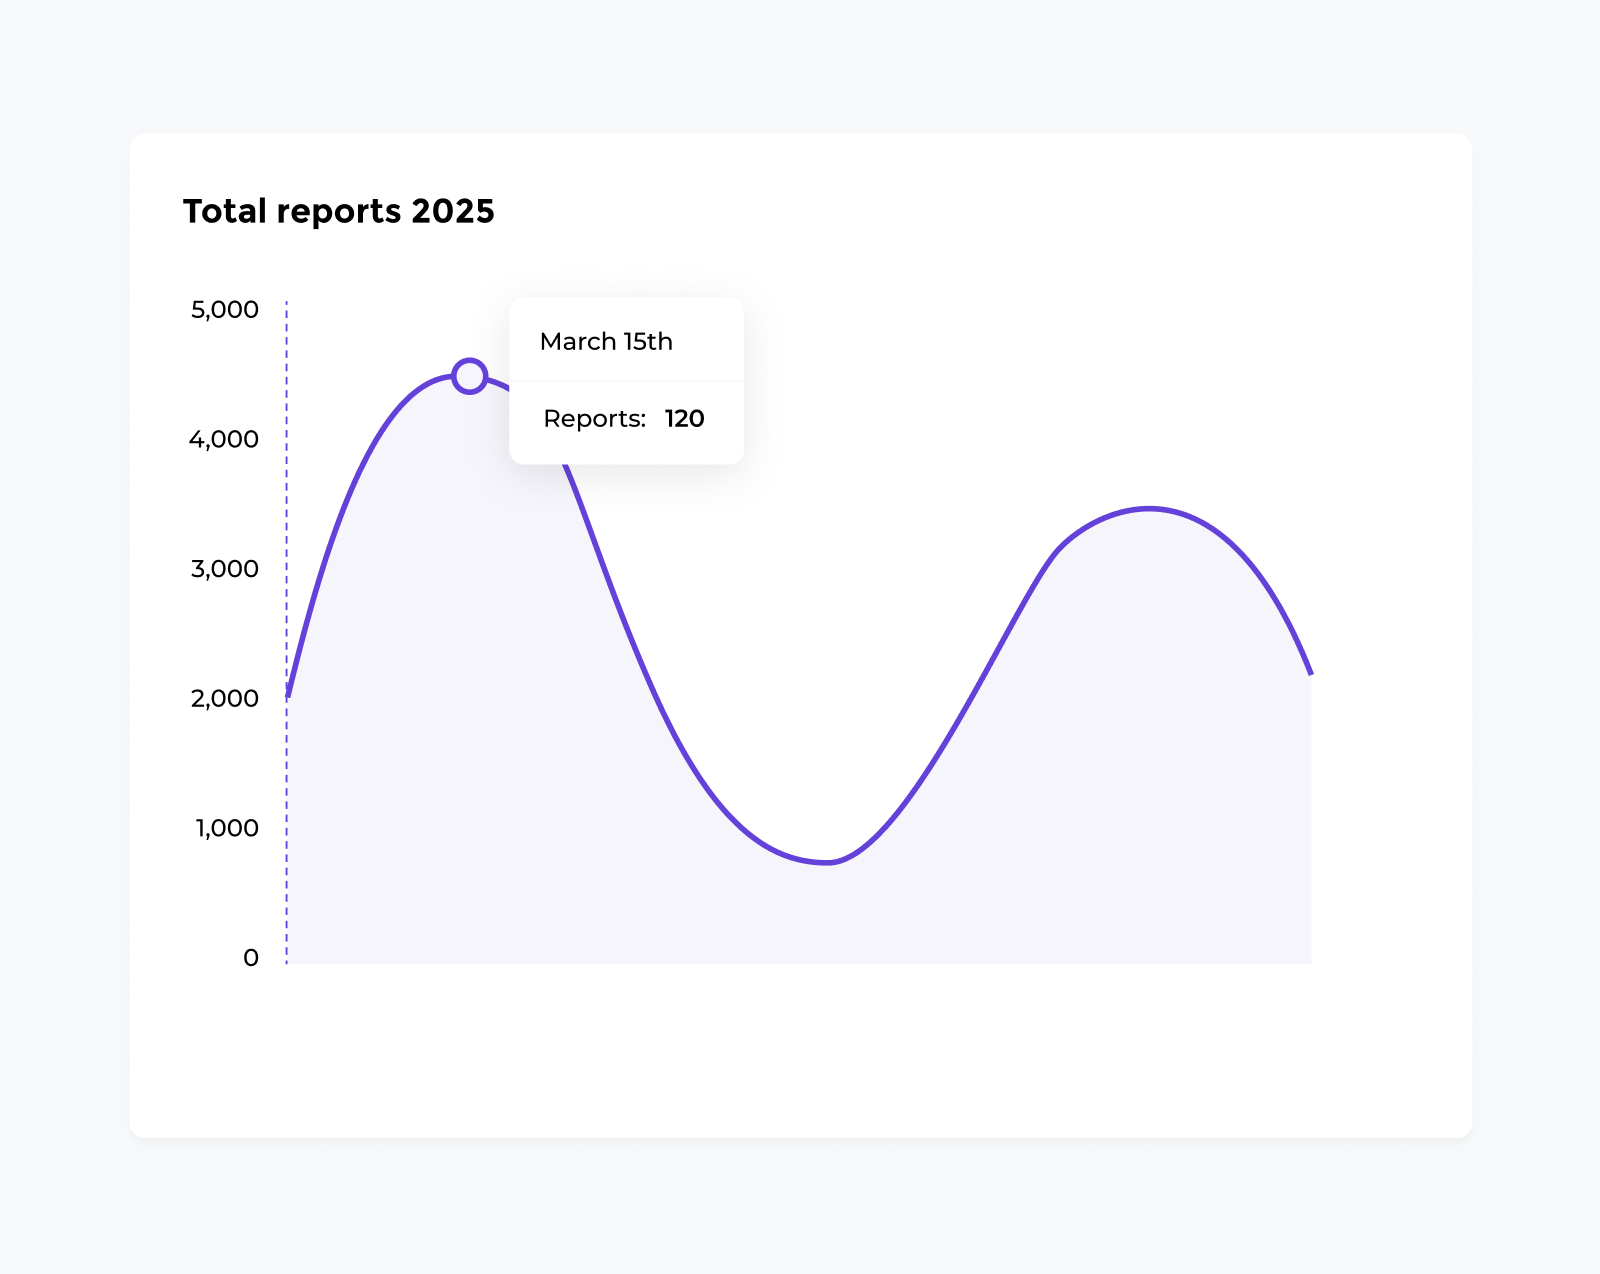Click the 5,000 y-axis label
1600x1274 pixels.
pos(225,310)
